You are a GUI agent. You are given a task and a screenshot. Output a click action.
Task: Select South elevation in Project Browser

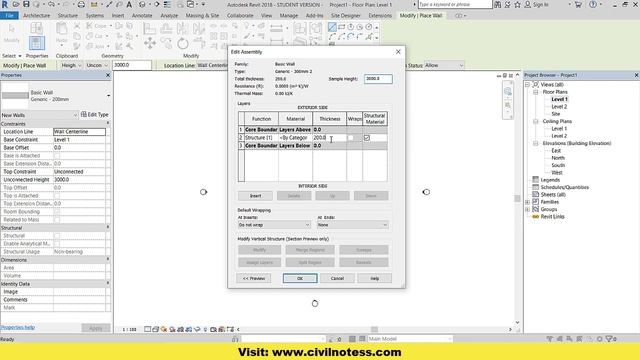[558, 165]
